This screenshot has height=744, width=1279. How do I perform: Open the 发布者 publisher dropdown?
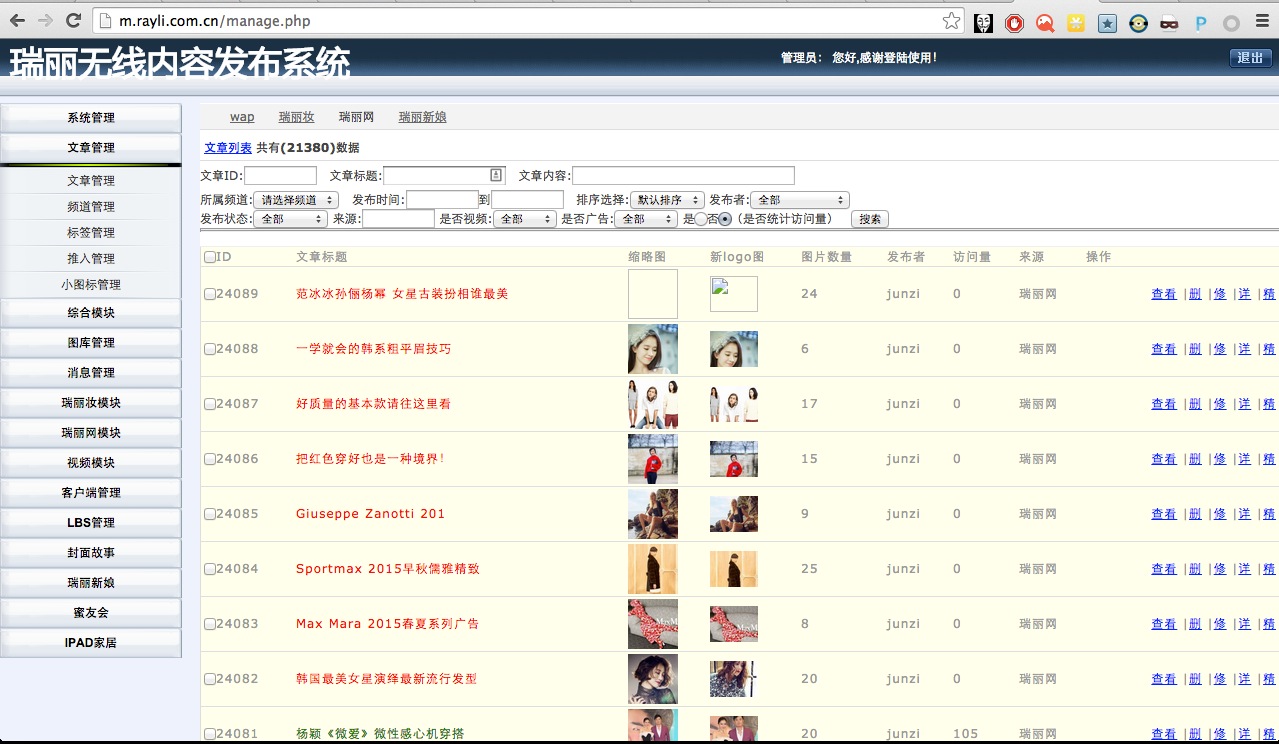coord(799,200)
